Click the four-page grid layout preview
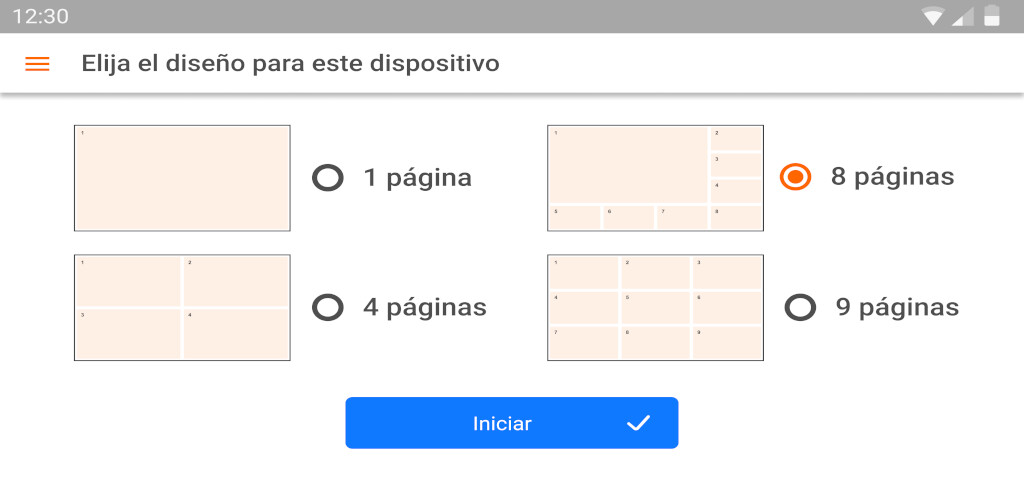Viewport: 1024px width, 500px height. pos(182,307)
